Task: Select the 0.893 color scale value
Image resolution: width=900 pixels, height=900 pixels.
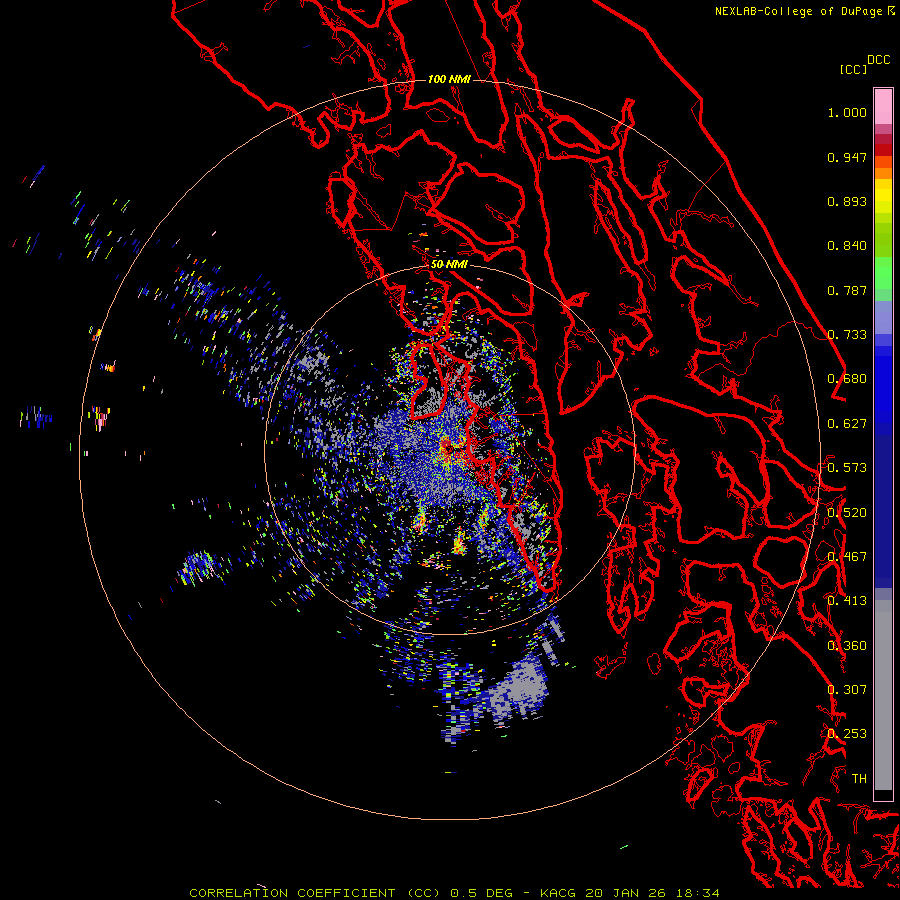Action: pos(847,201)
